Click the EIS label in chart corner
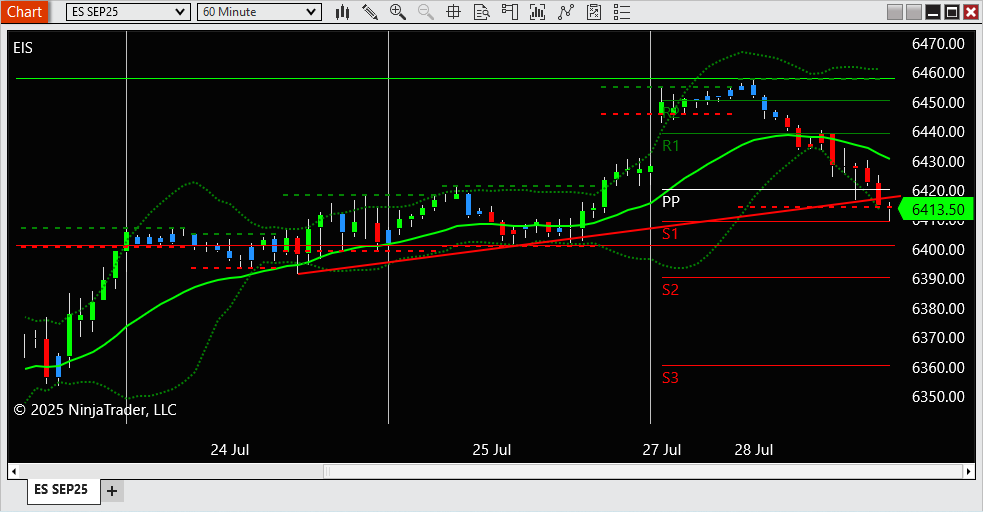983x512 pixels. click(x=23, y=48)
